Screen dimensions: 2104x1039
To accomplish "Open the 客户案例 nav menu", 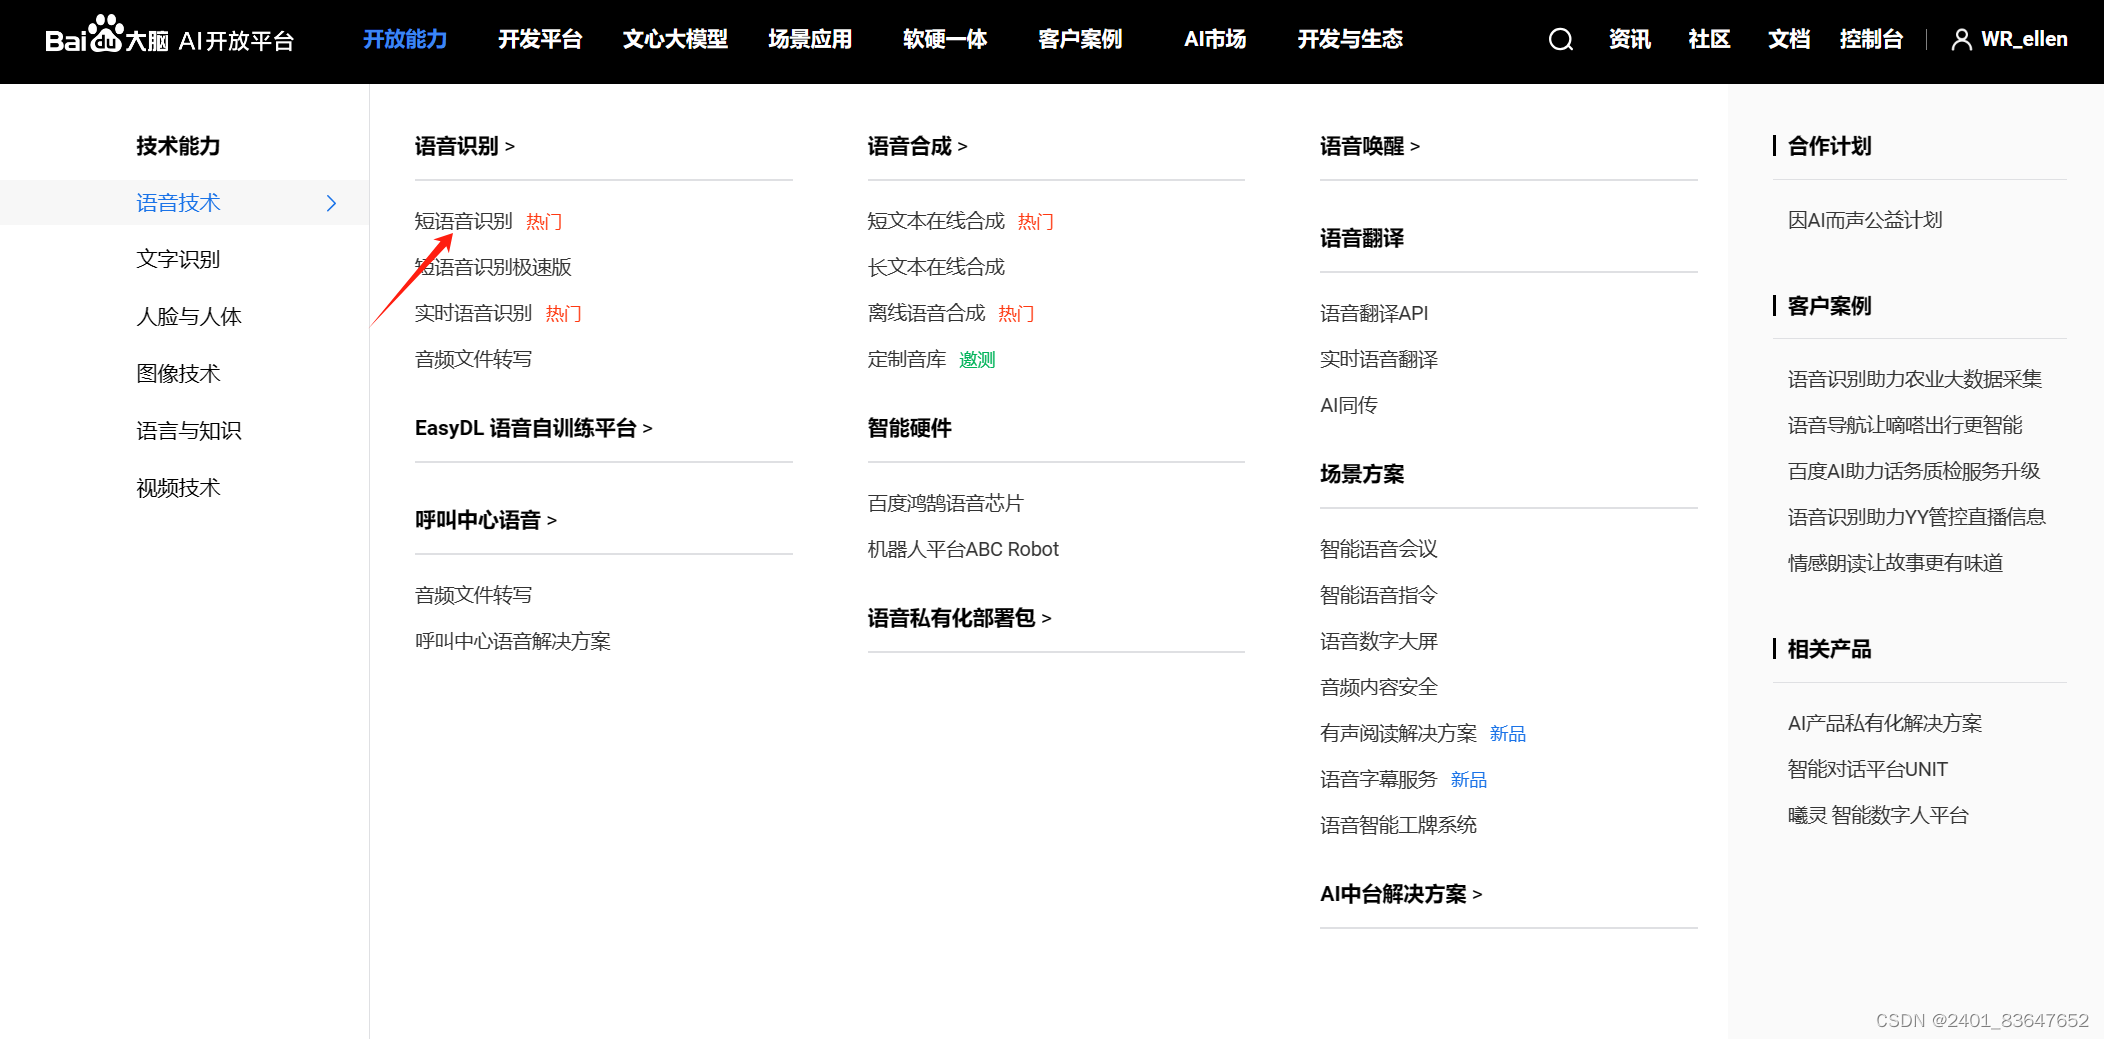I will 1080,39.
